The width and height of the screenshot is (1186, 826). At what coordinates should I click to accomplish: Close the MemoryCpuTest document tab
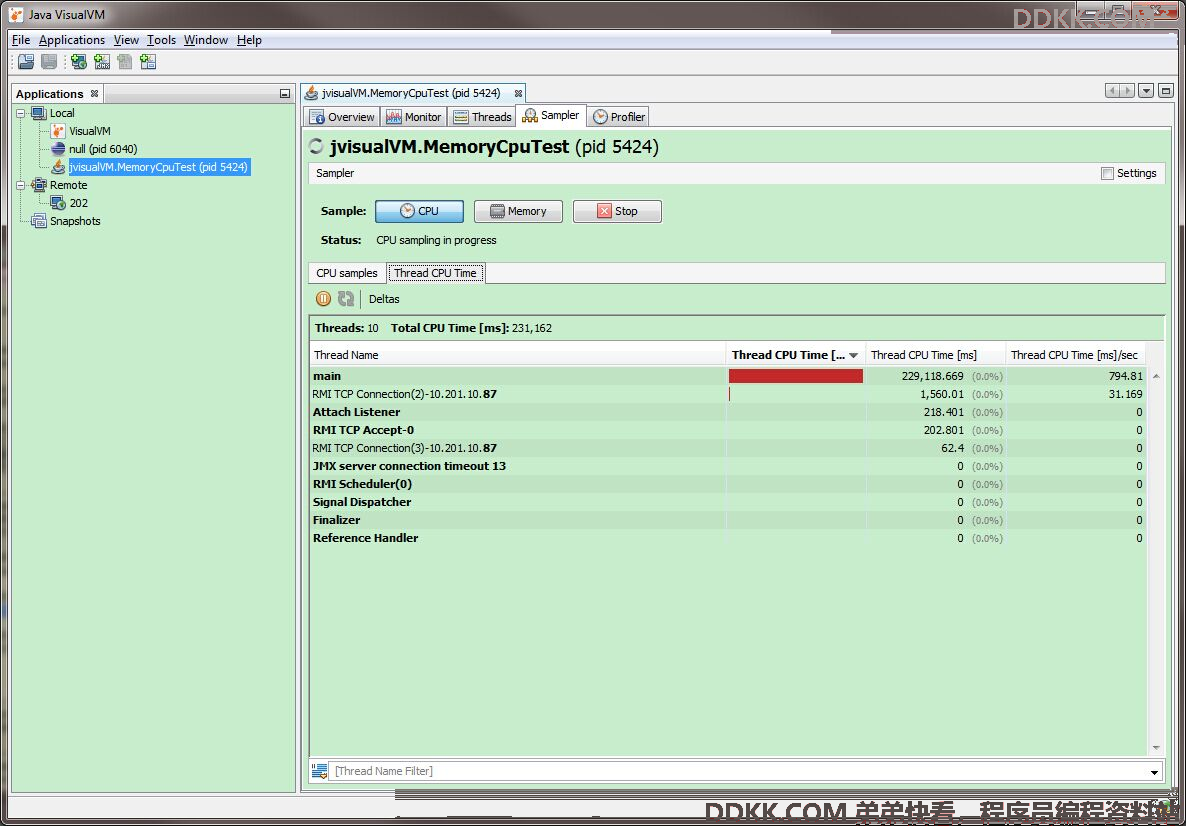(x=518, y=93)
